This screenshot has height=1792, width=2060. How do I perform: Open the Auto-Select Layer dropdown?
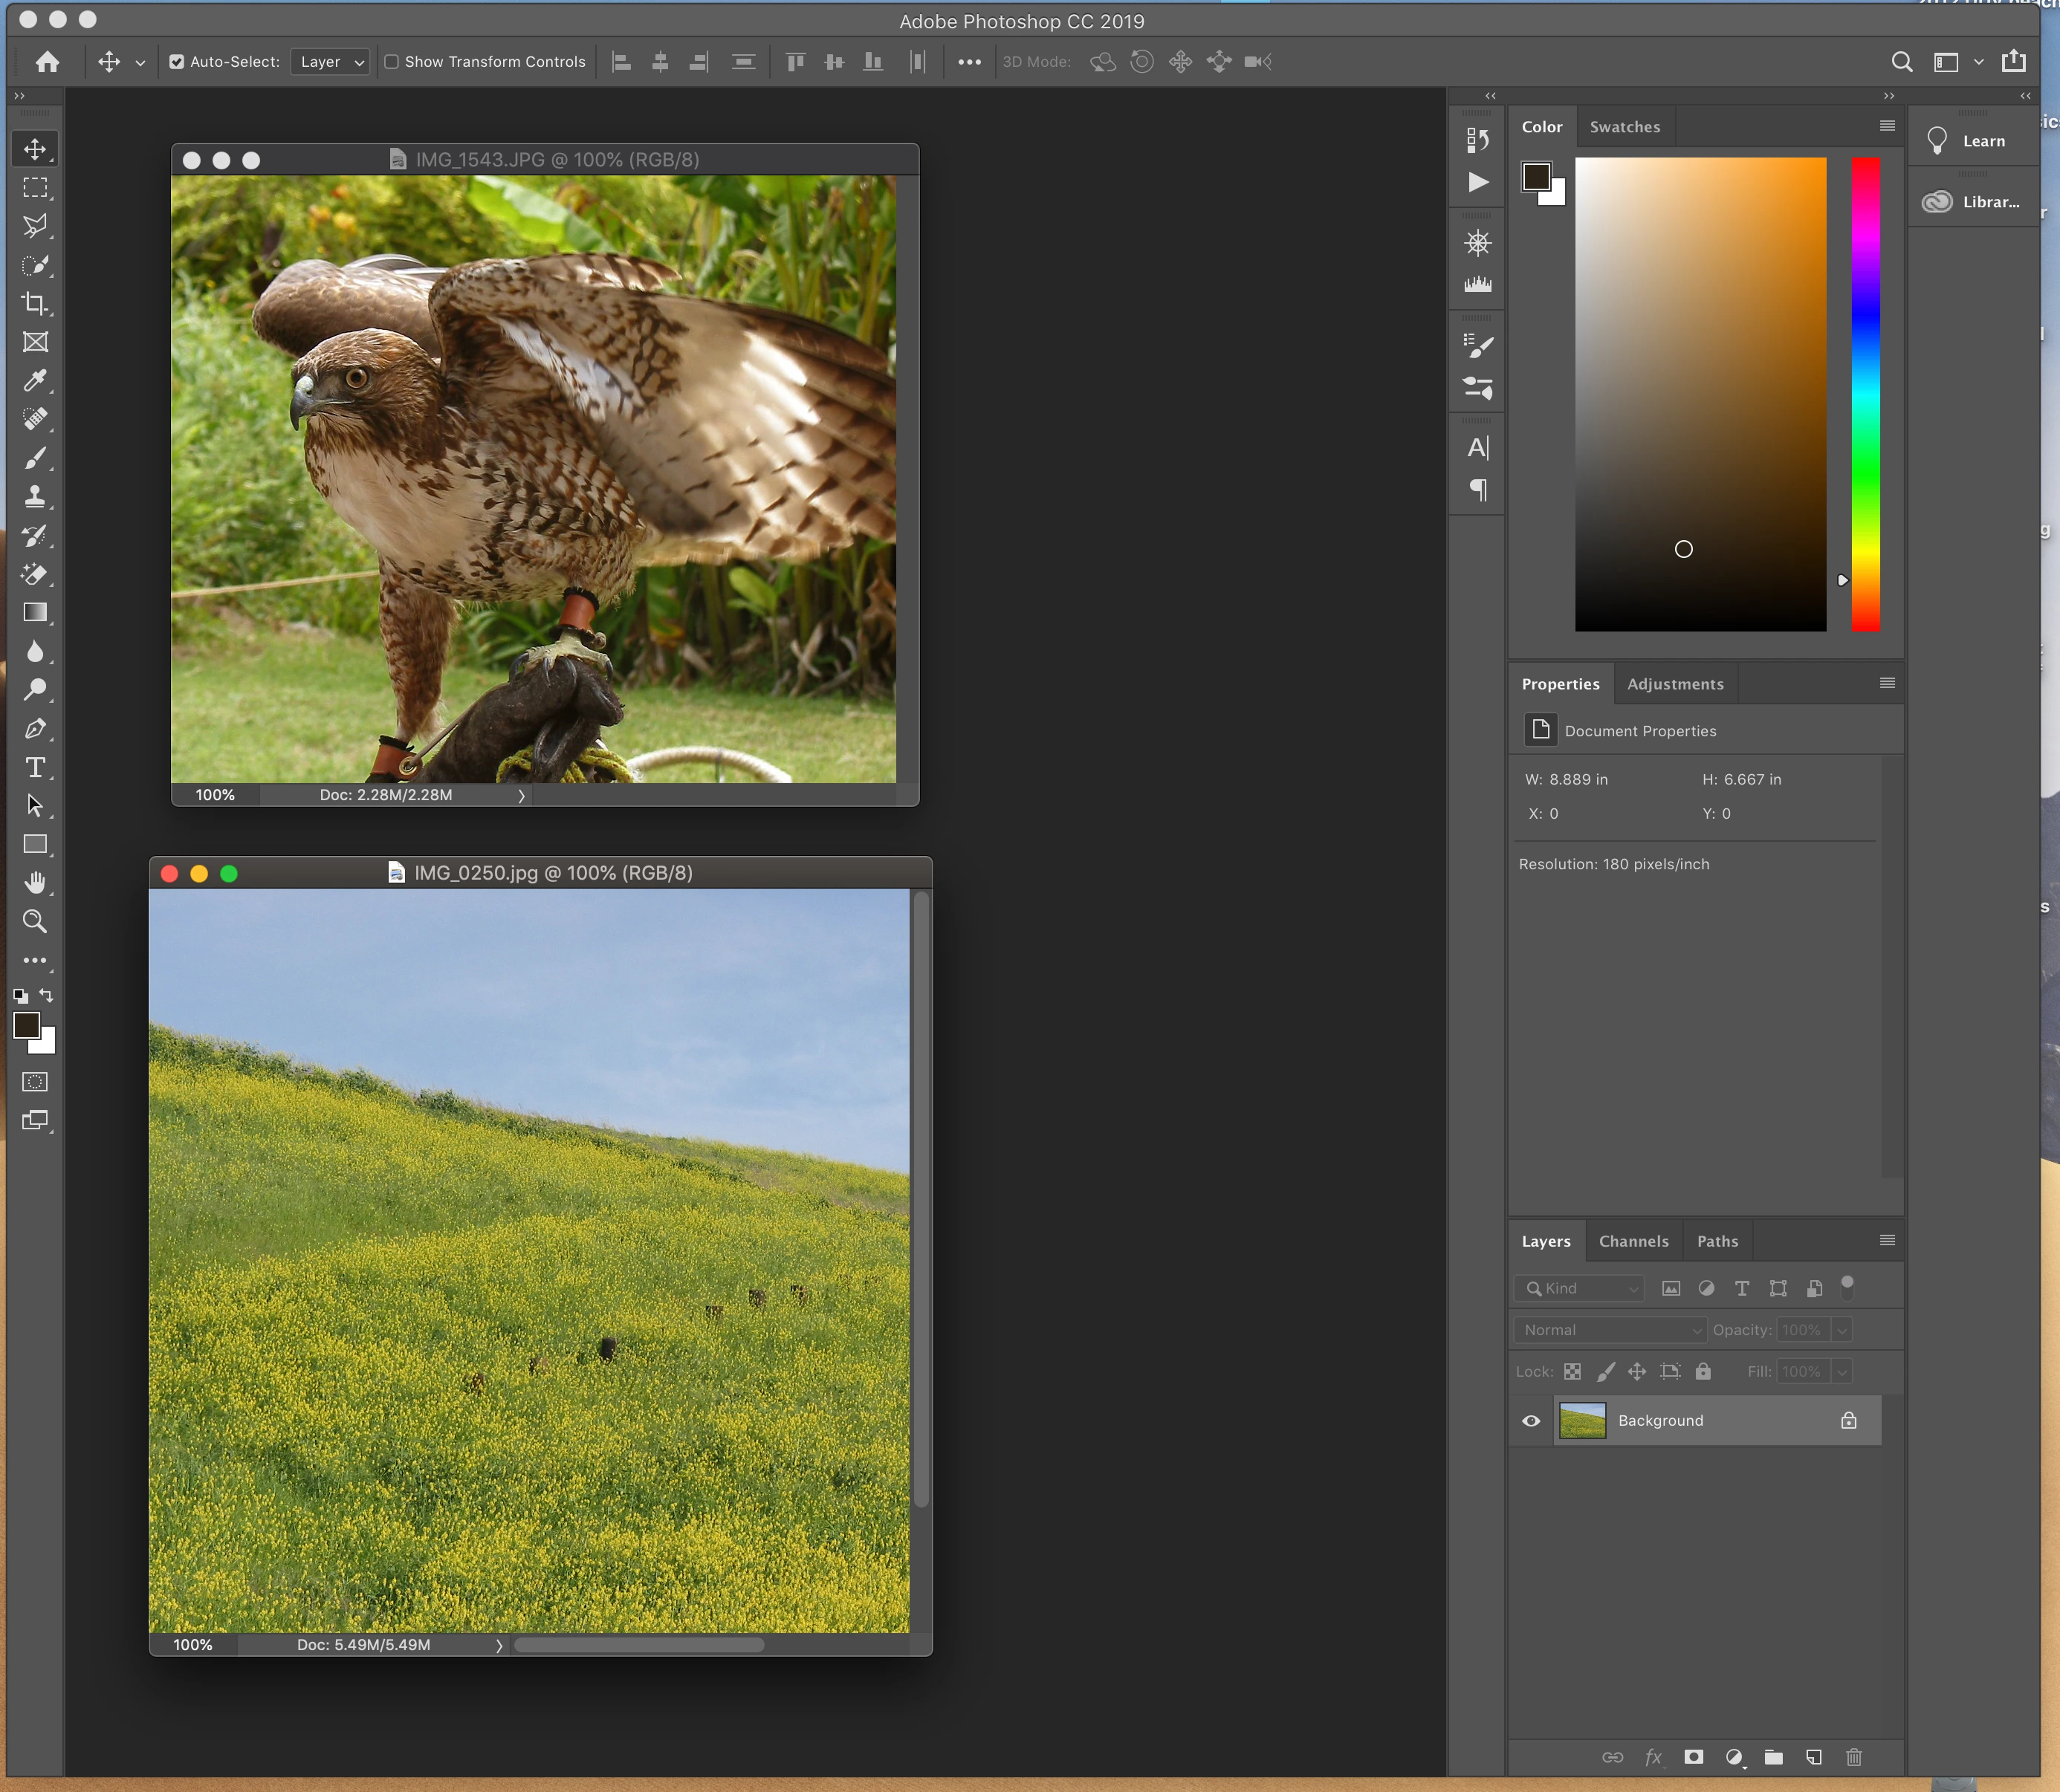[331, 62]
